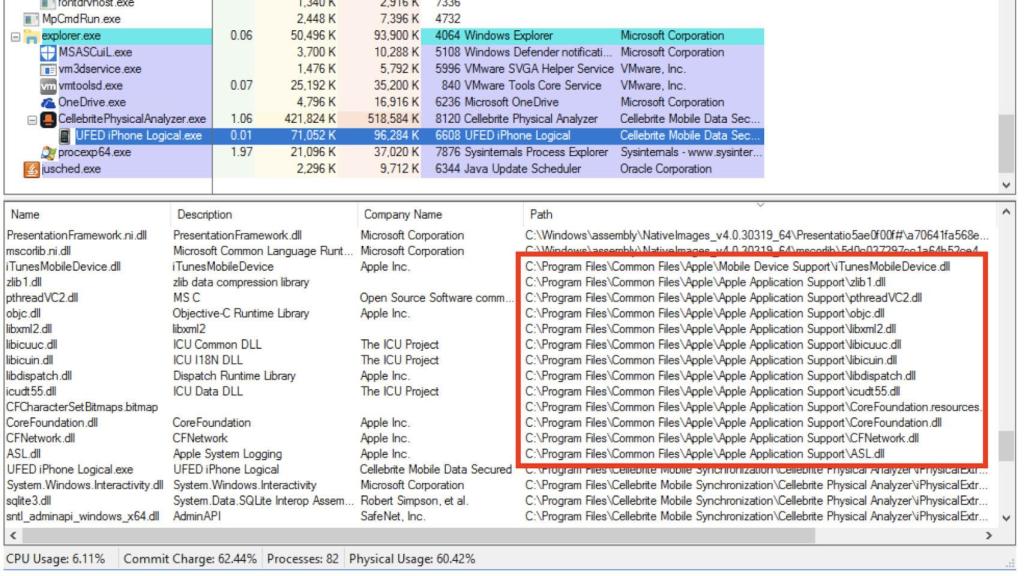Click the CPU Usage status bar panel
Image resolution: width=1024 pixels, height=576 pixels.
[56, 558]
